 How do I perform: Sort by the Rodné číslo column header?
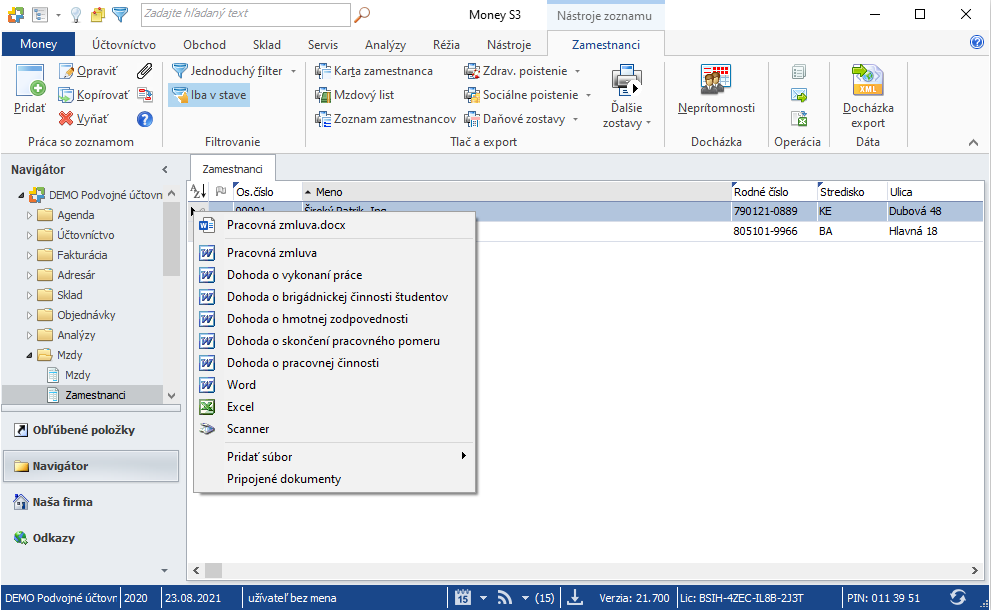(774, 192)
